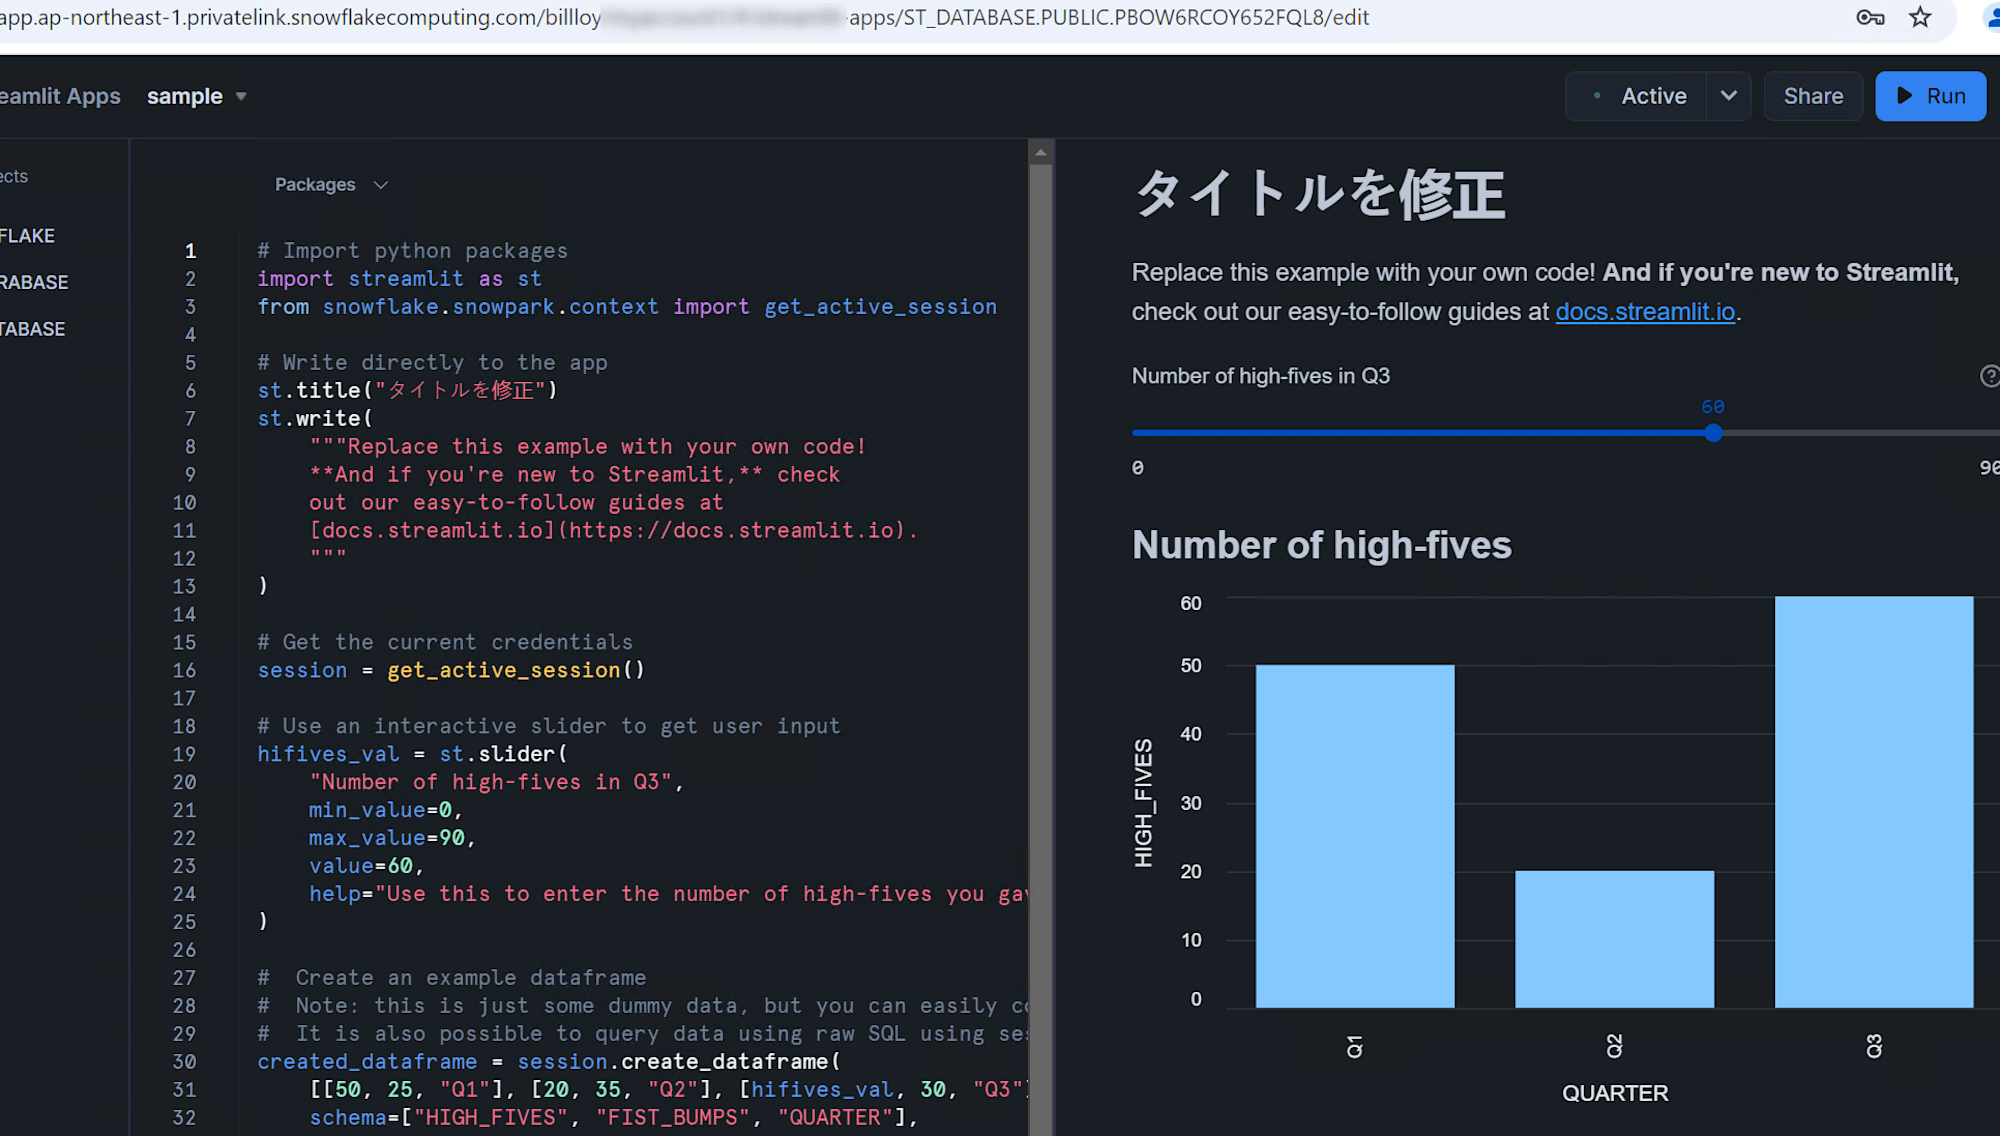Select the TABASE item in the sidebar
This screenshot has height=1136, width=2000.
pos(32,329)
